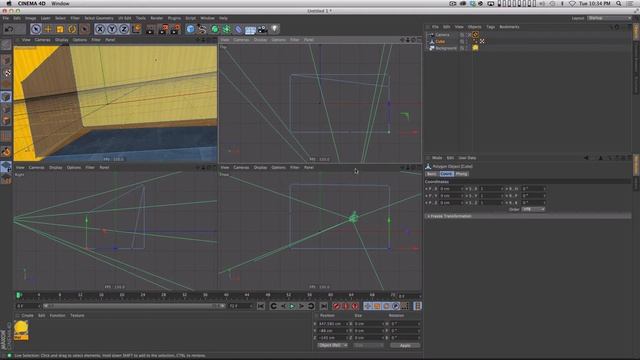
Task: Click the Floor environment icon
Action: coord(250,29)
